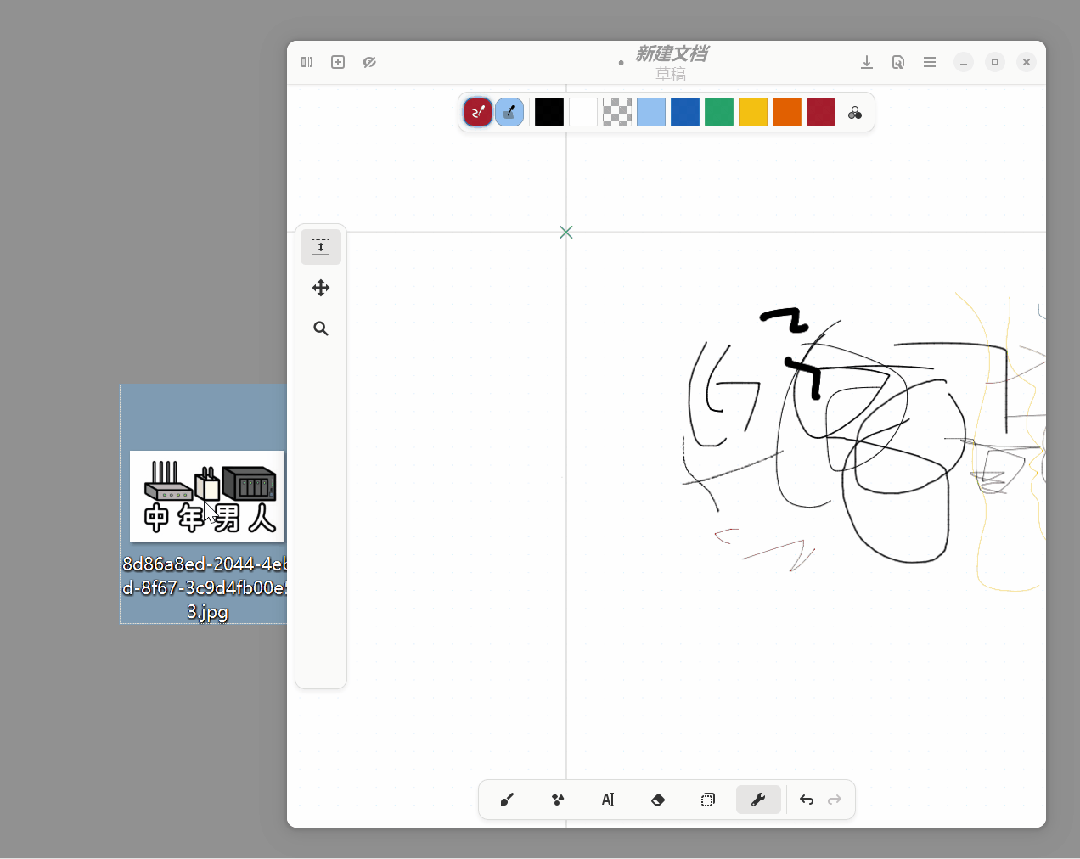The width and height of the screenshot is (1080, 859).
Task: Open the zoom controls
Action: click(x=320, y=328)
